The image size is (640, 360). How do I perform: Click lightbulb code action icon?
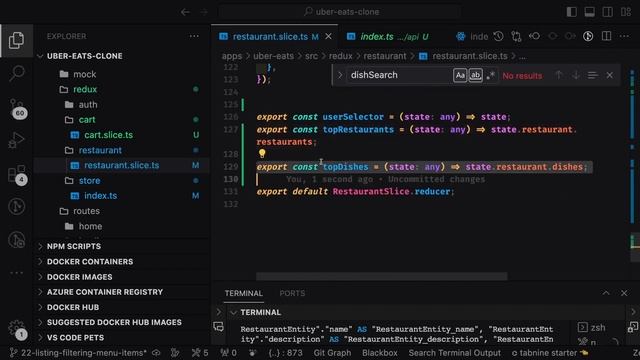point(262,153)
